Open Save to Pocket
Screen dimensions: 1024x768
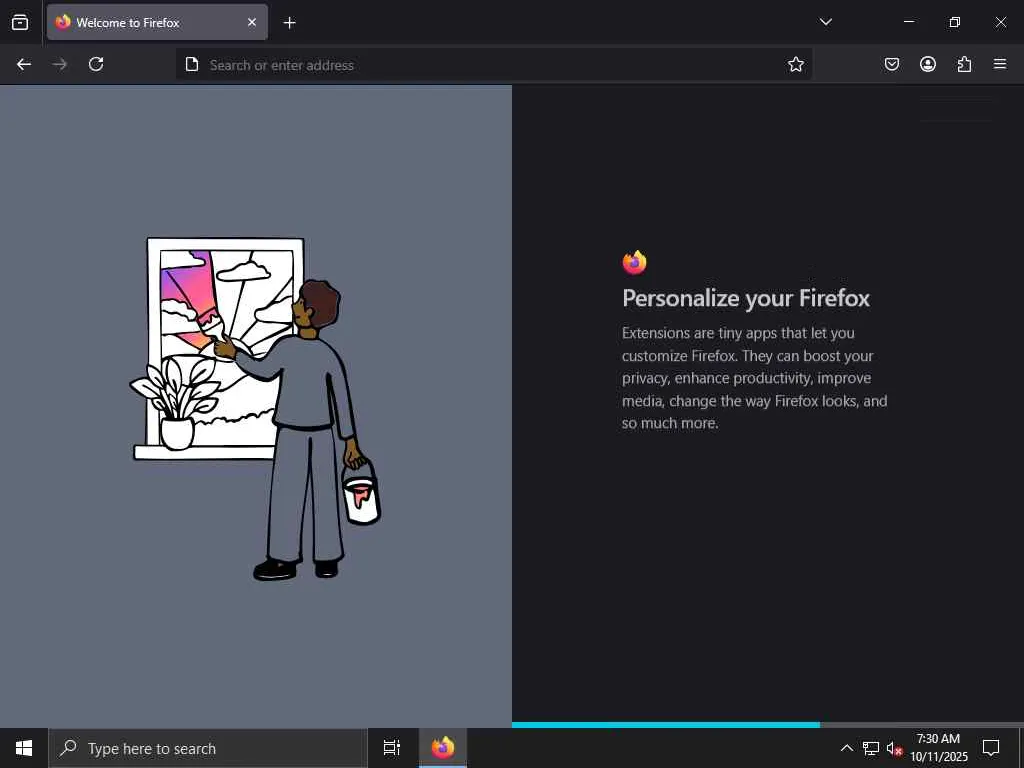(891, 64)
